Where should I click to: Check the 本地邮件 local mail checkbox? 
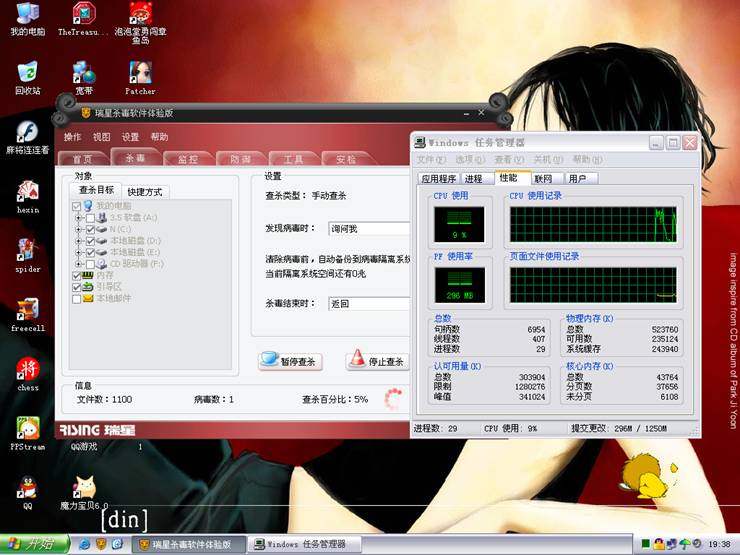click(x=76, y=299)
